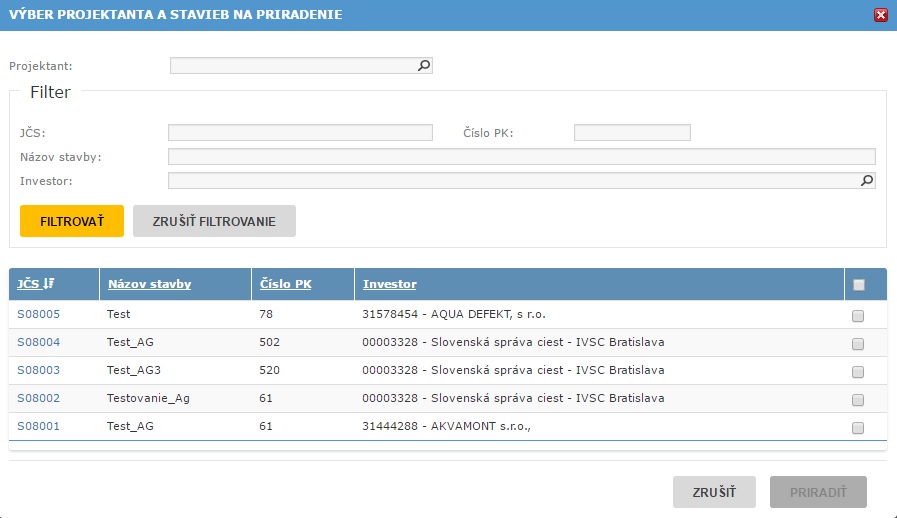The height and width of the screenshot is (518, 897).
Task: Close the dialog with the red X
Action: coord(881,15)
